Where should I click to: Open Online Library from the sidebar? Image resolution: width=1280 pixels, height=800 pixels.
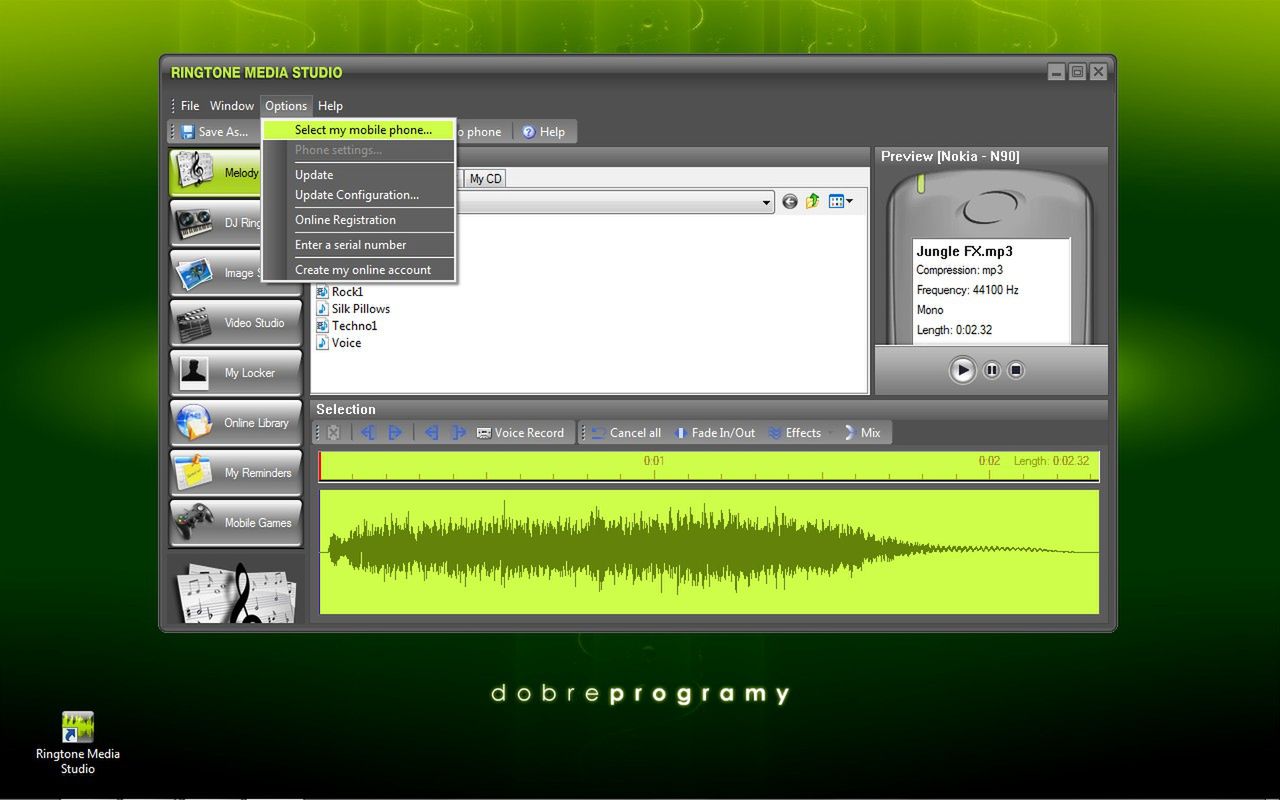click(236, 422)
